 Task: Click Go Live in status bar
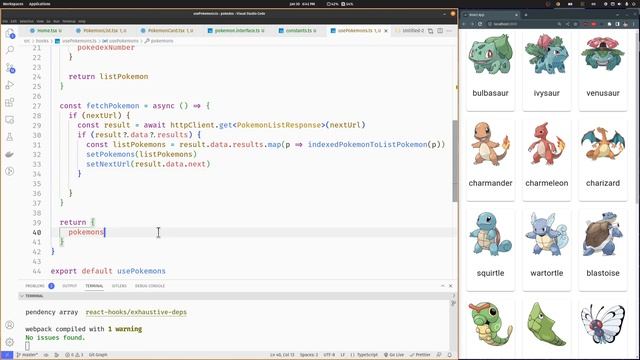coord(394,355)
